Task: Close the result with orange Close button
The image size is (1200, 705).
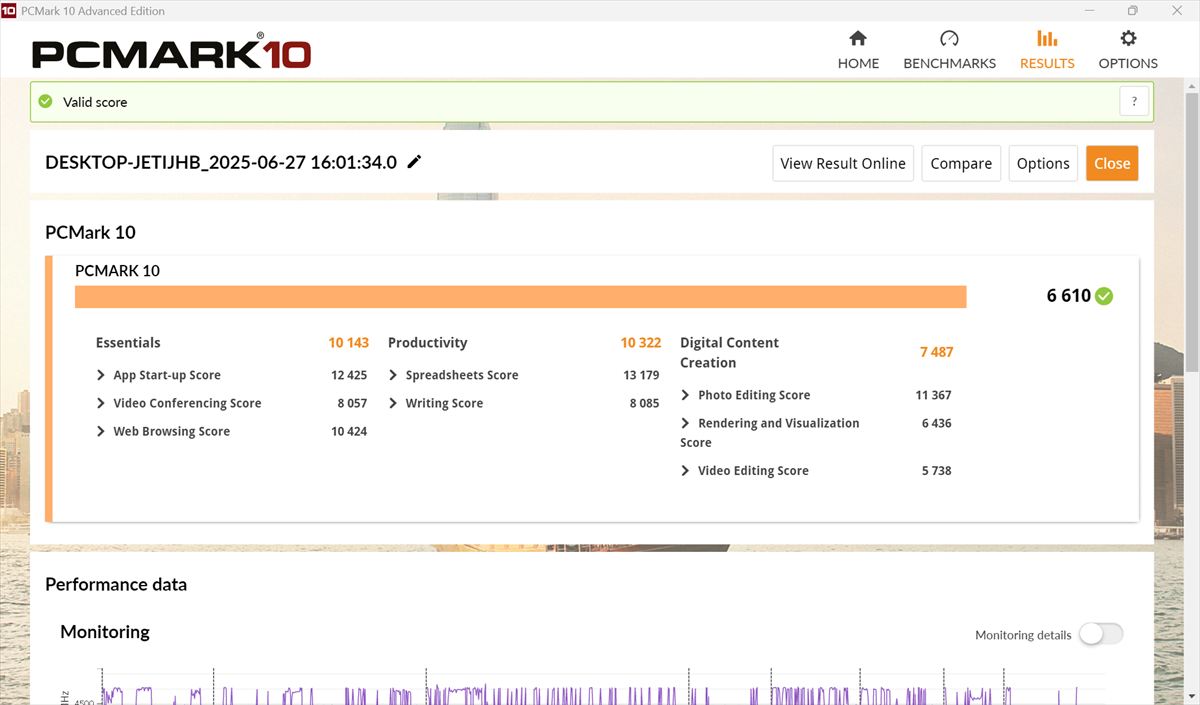Action: click(1112, 163)
